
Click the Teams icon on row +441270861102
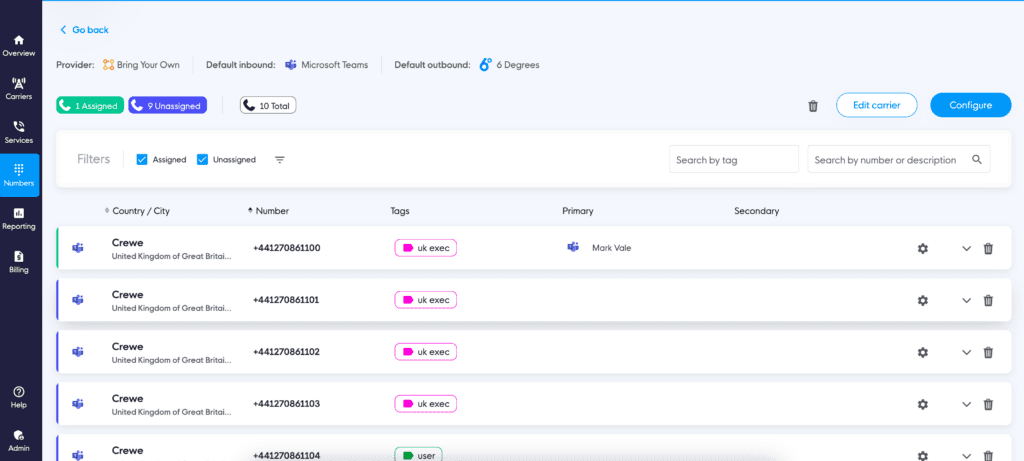click(x=78, y=352)
